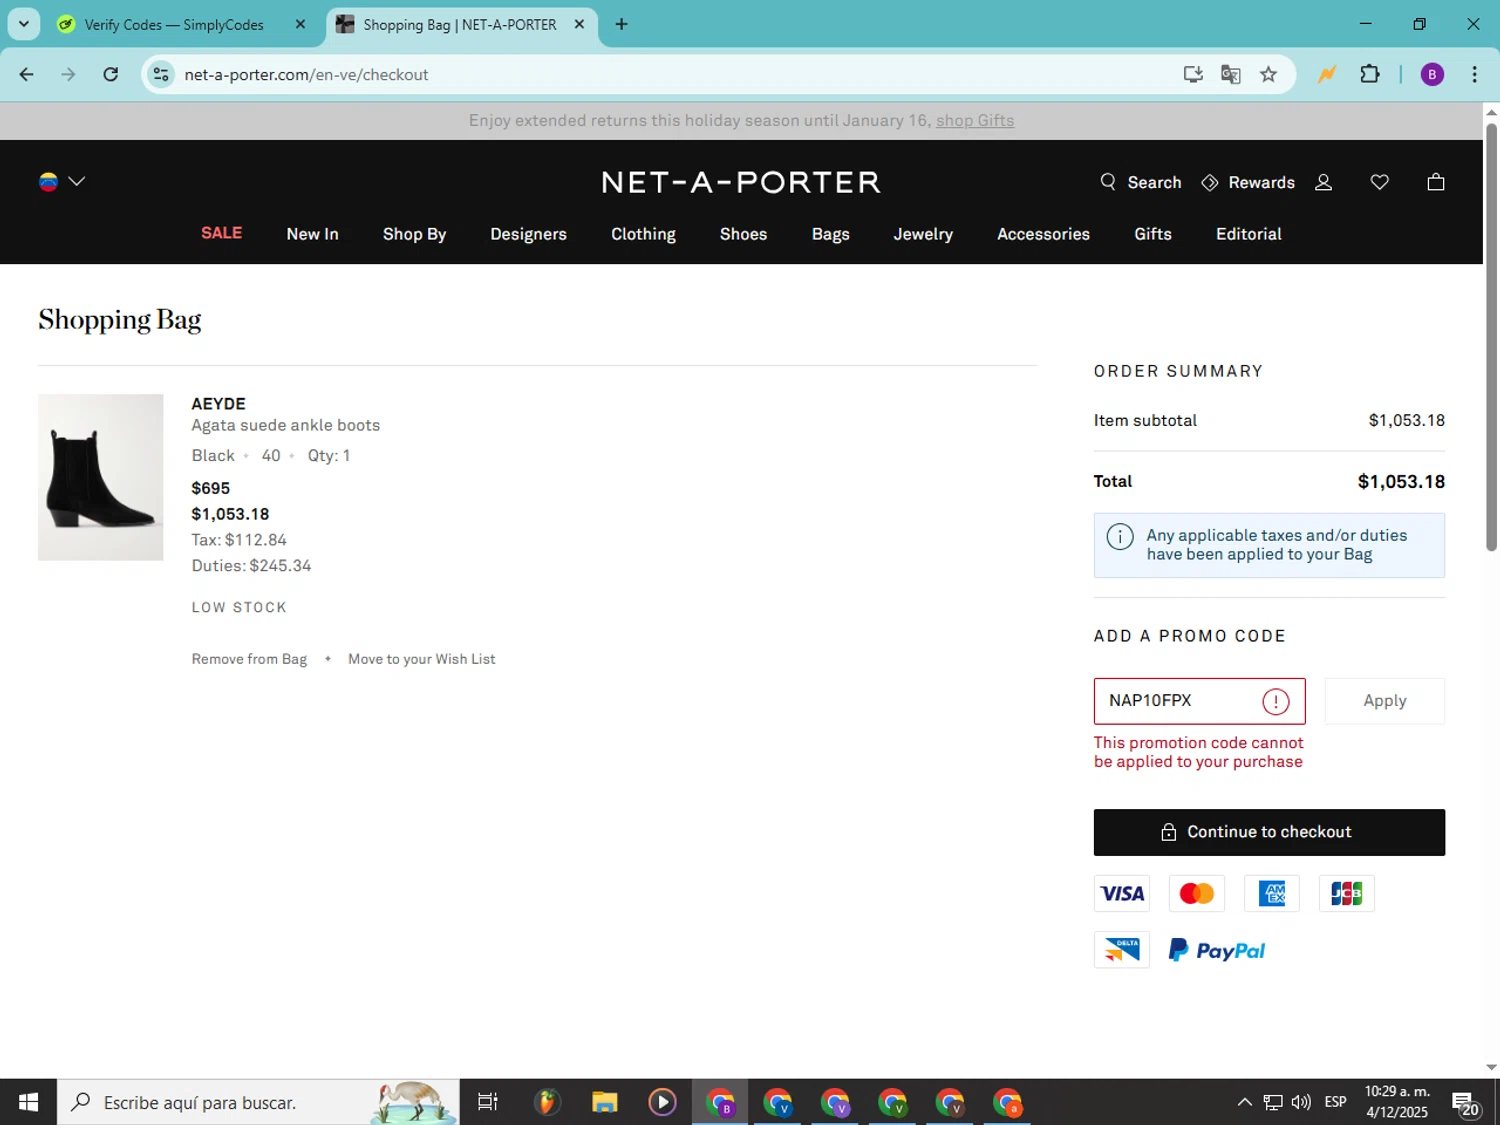
Task: Open Task View in the taskbar
Action: point(488,1102)
